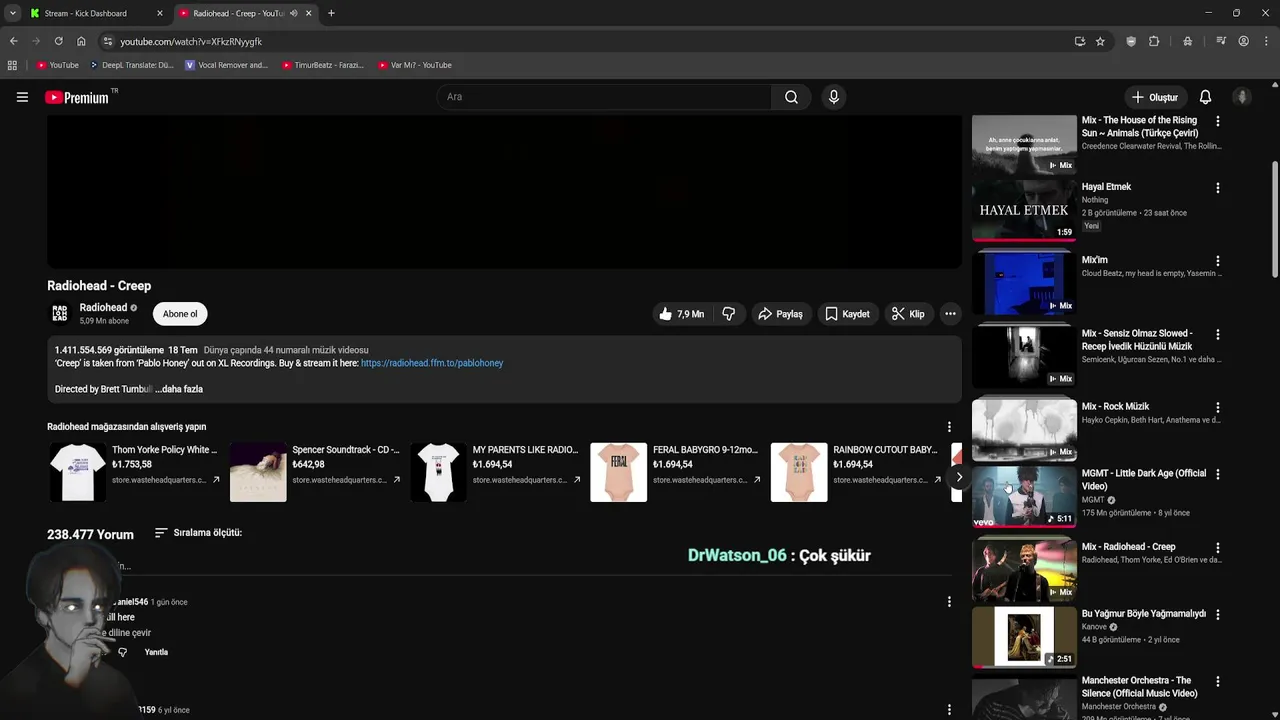Open the tab search dropdown arrow

pos(12,13)
